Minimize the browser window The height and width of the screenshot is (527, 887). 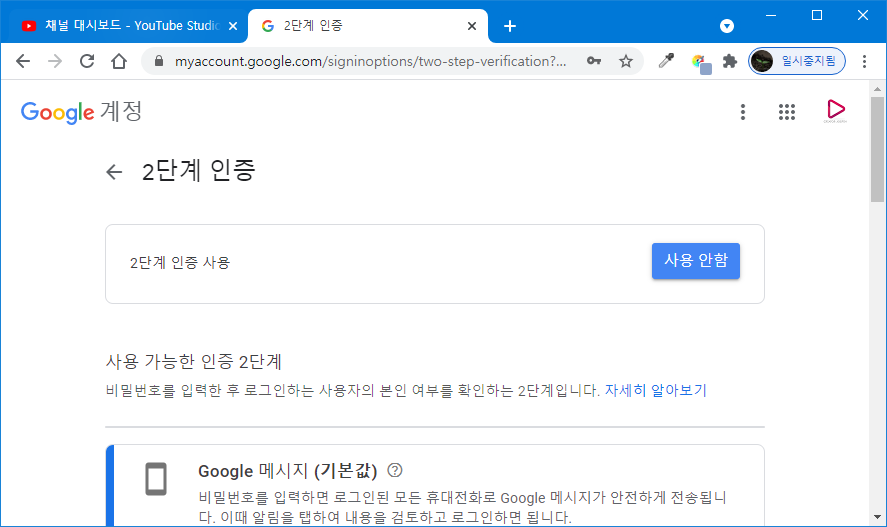[x=770, y=15]
